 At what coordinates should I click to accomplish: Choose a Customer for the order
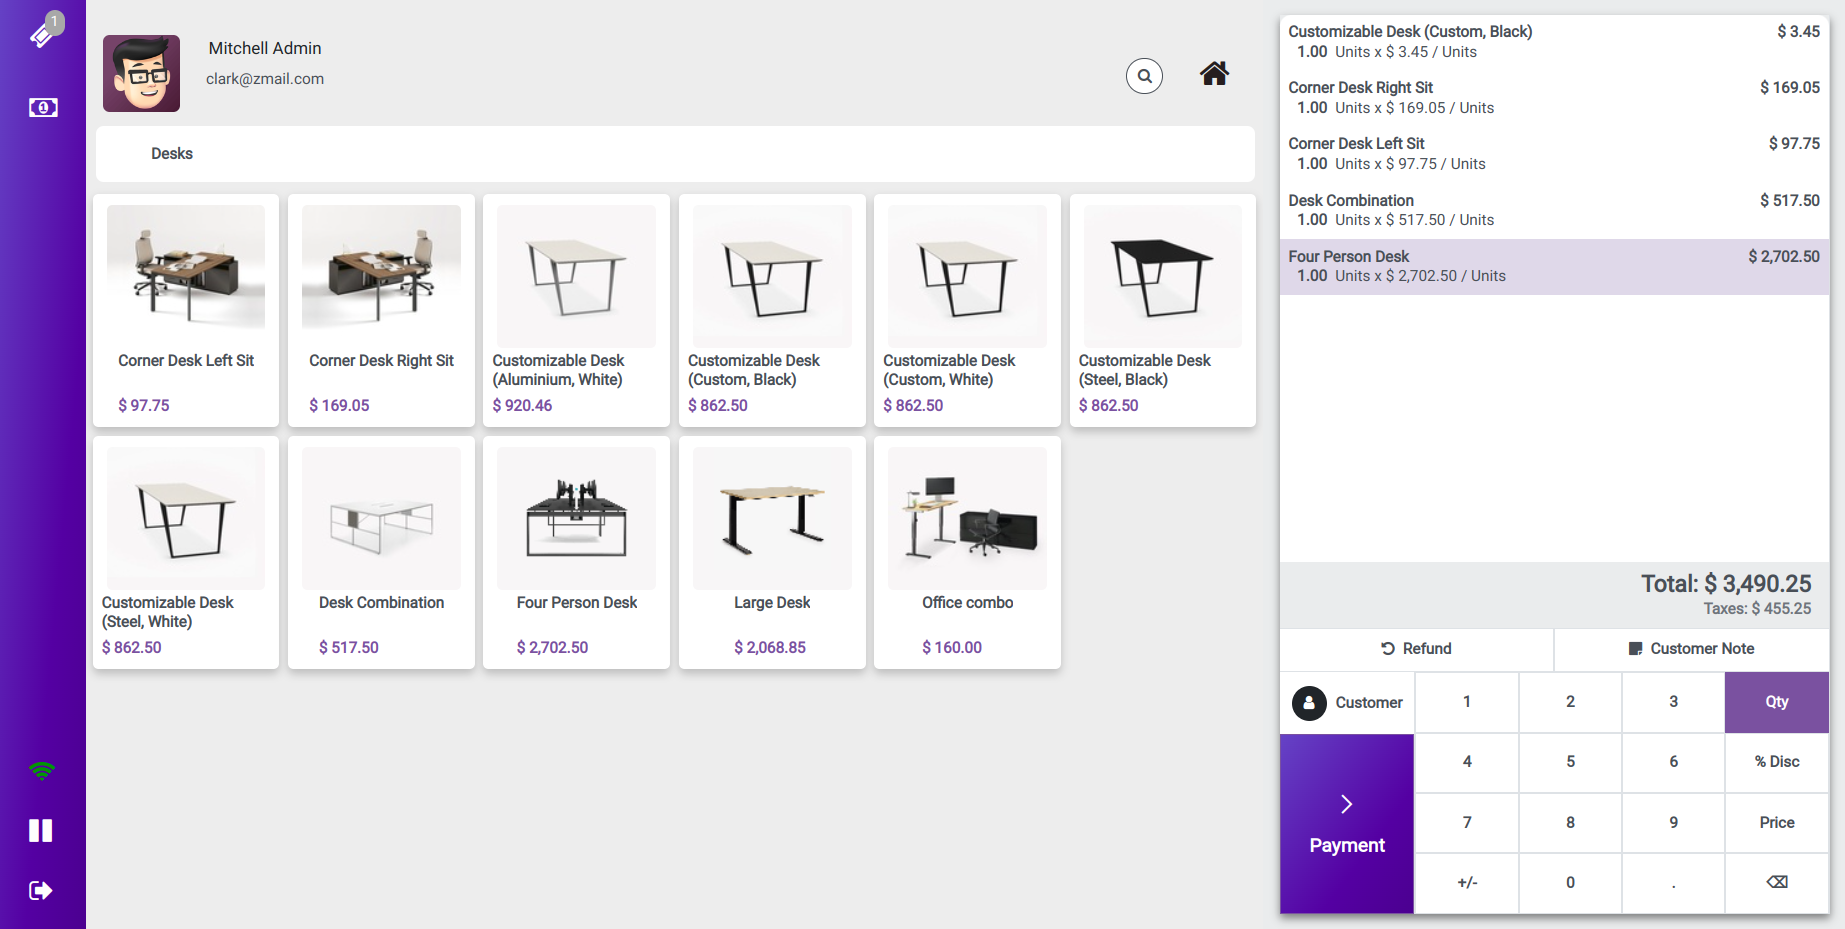coord(1347,703)
